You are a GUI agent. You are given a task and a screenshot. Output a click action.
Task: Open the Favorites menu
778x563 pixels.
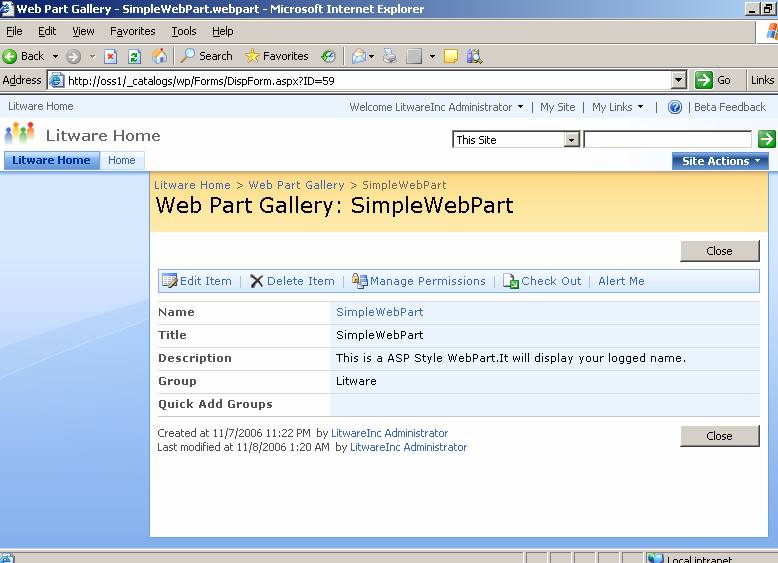[x=132, y=31]
